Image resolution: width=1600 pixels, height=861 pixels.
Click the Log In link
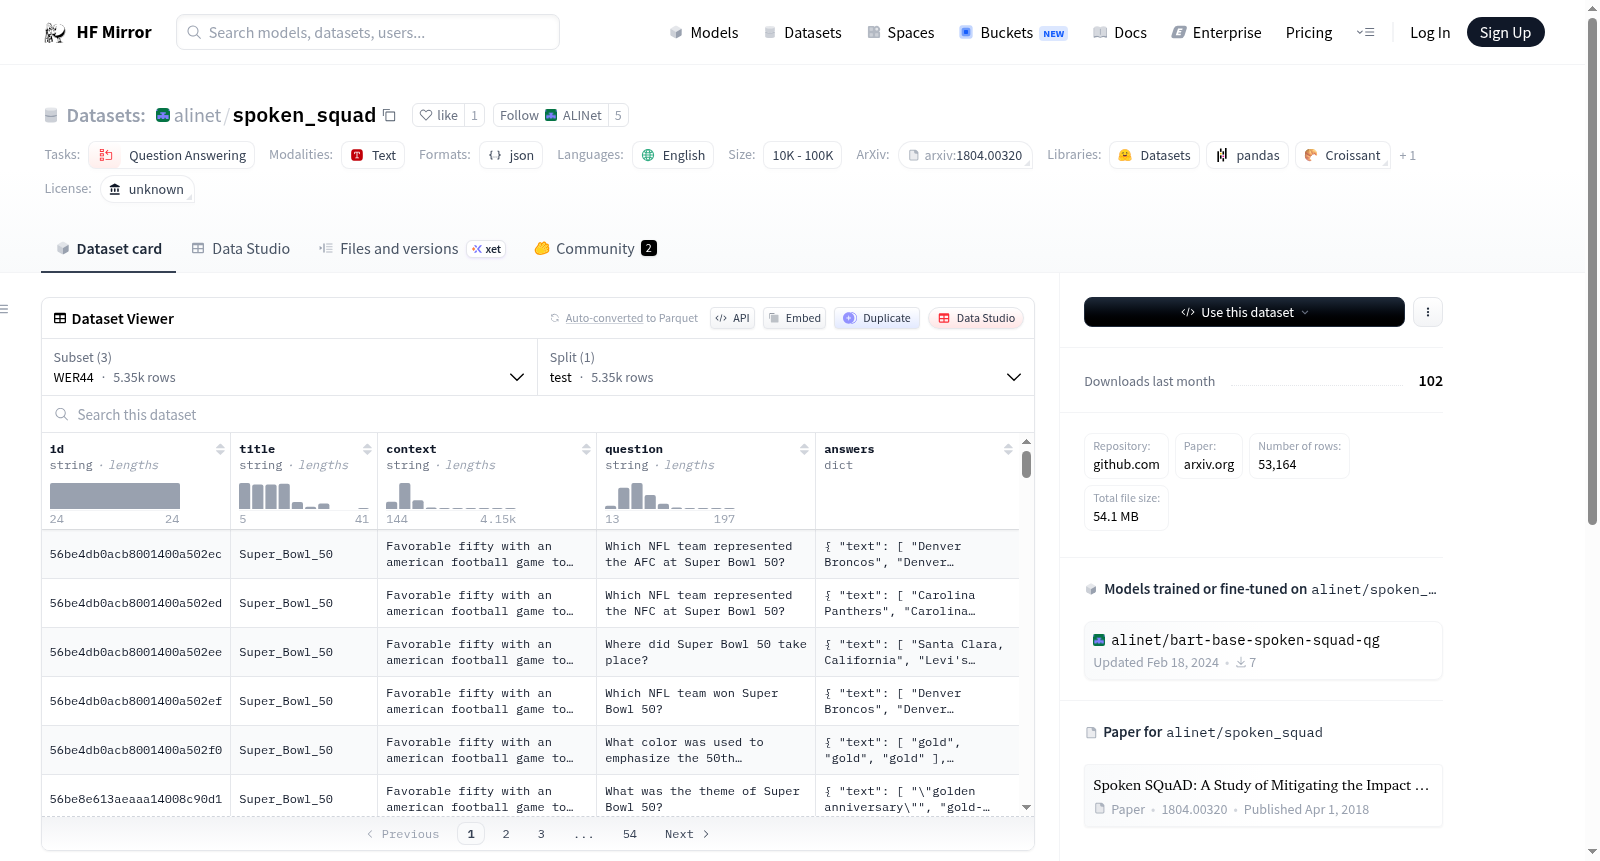[1430, 33]
